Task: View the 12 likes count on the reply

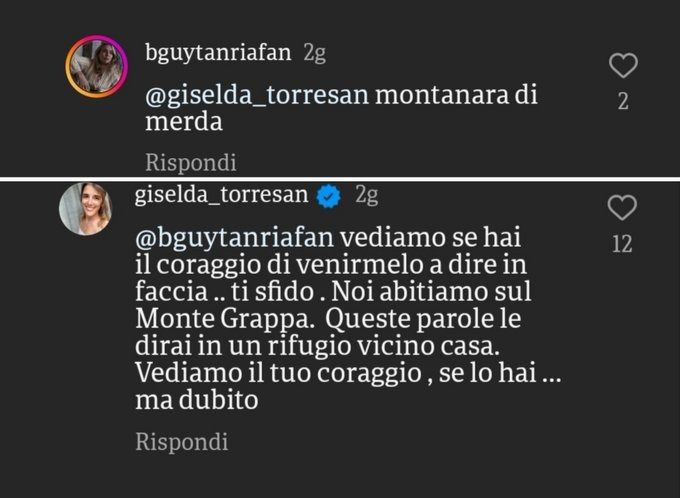Action: pos(622,243)
